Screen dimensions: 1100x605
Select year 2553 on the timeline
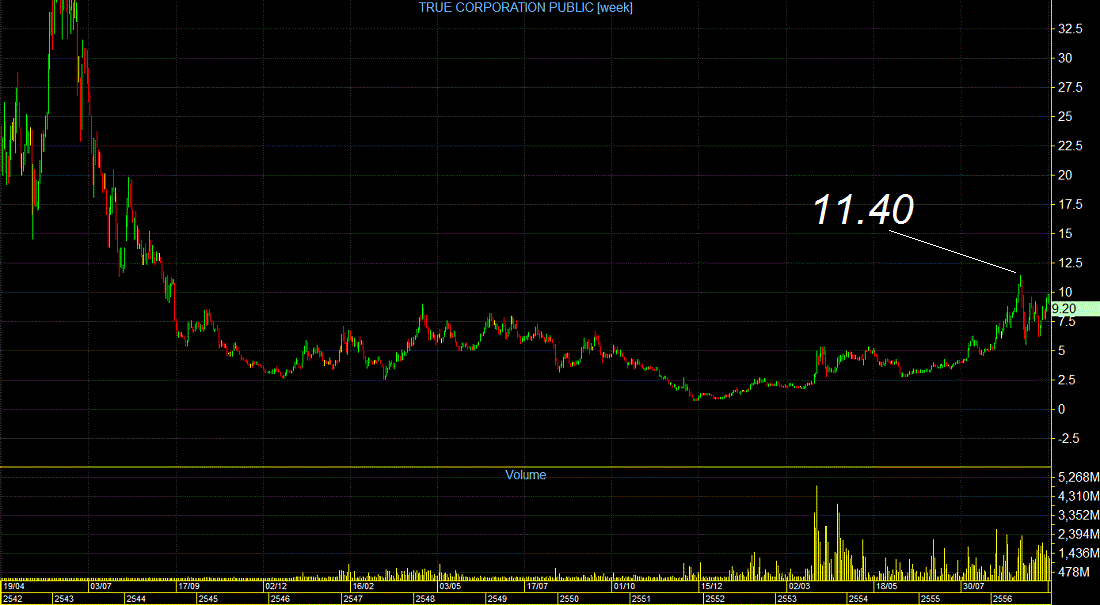pyautogui.click(x=786, y=599)
